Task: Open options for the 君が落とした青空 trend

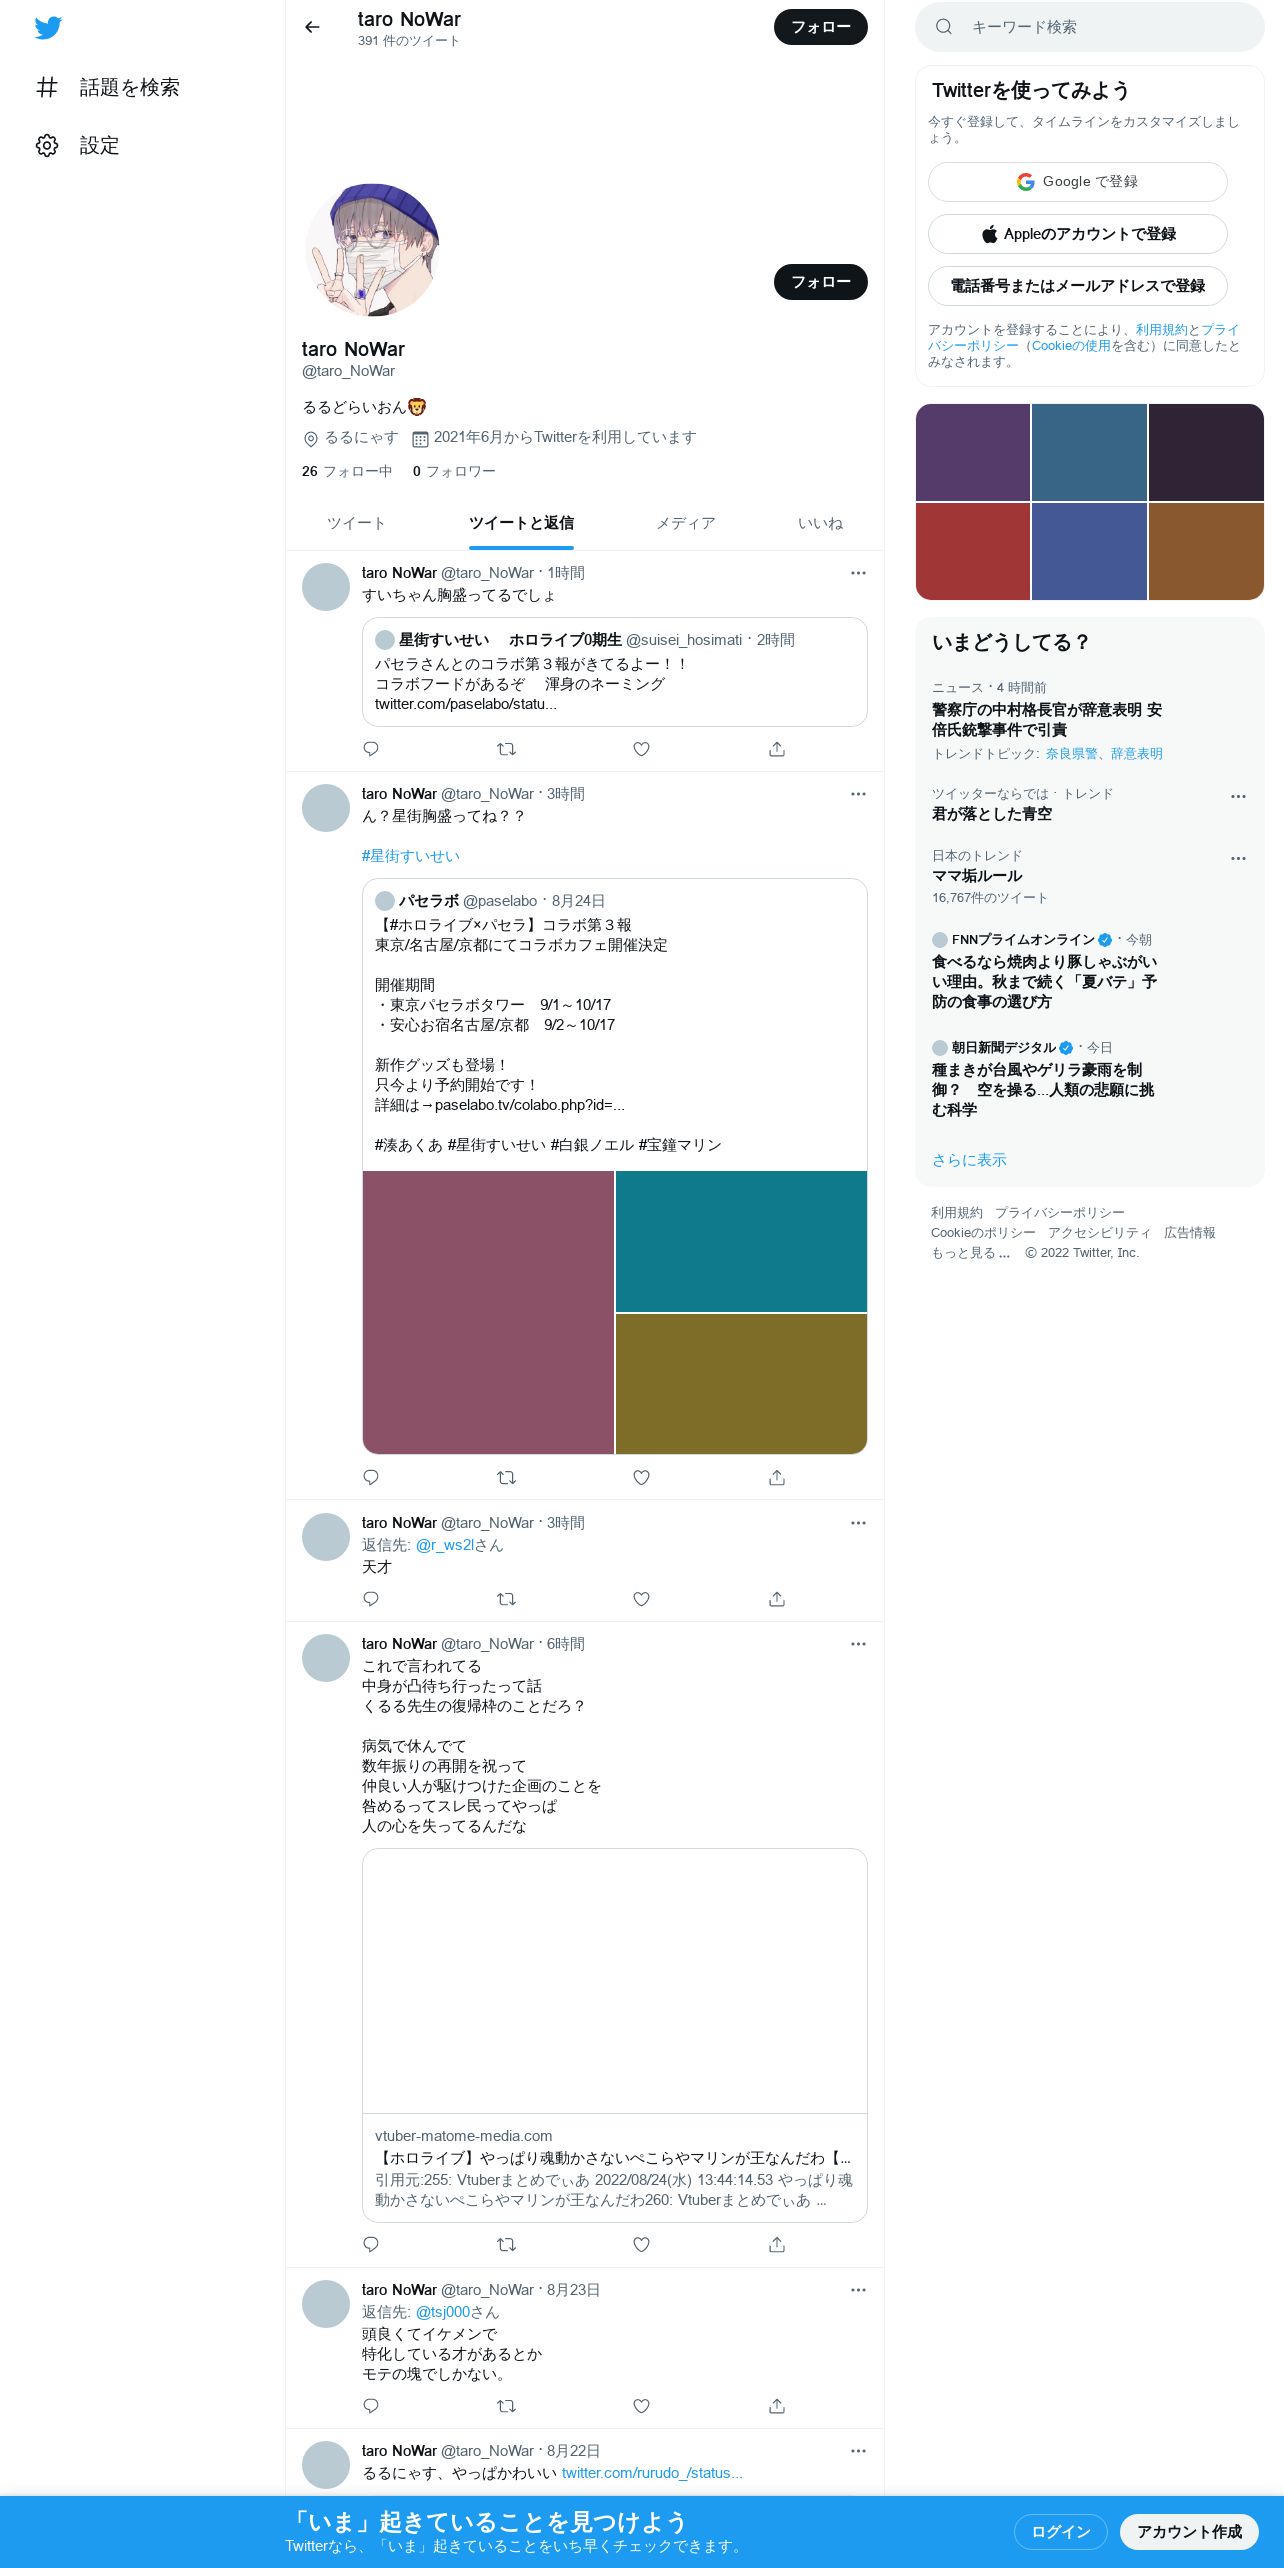Action: pos(1238,796)
